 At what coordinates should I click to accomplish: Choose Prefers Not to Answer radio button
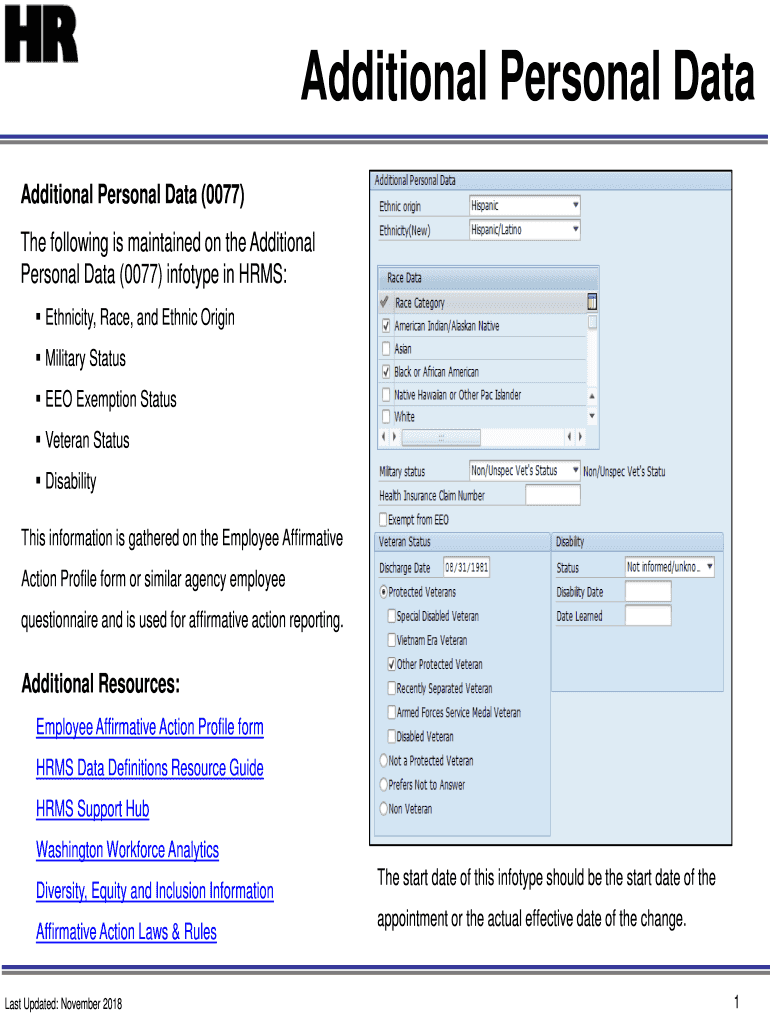coord(383,785)
